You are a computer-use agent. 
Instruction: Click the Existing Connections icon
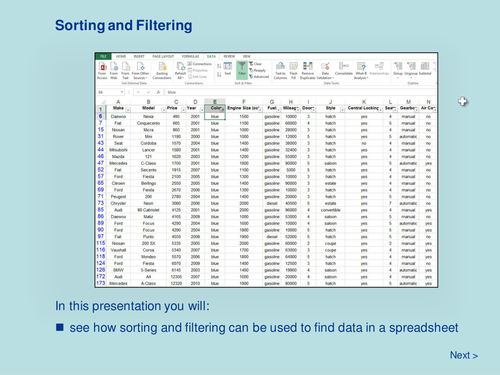click(162, 71)
